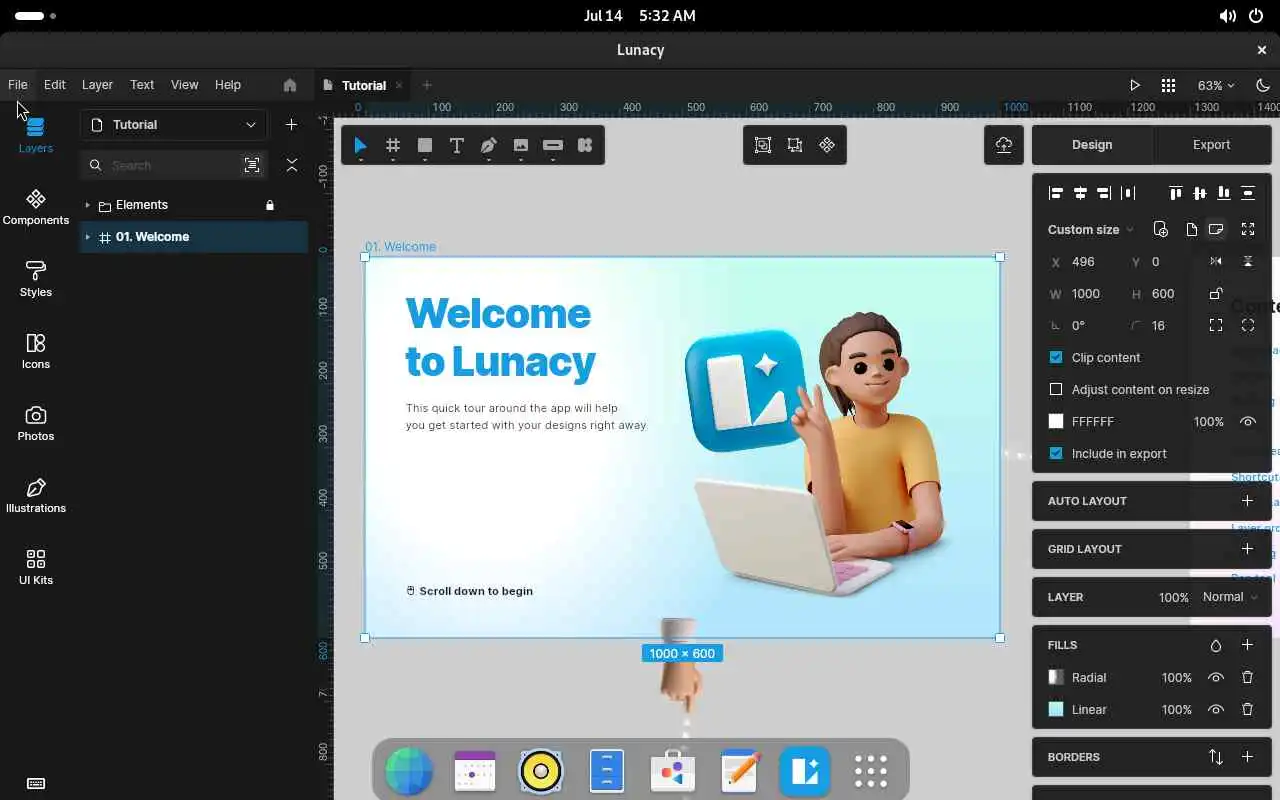This screenshot has height=800, width=1280.
Task: Toggle the lock on Elements layer
Action: coord(270,205)
